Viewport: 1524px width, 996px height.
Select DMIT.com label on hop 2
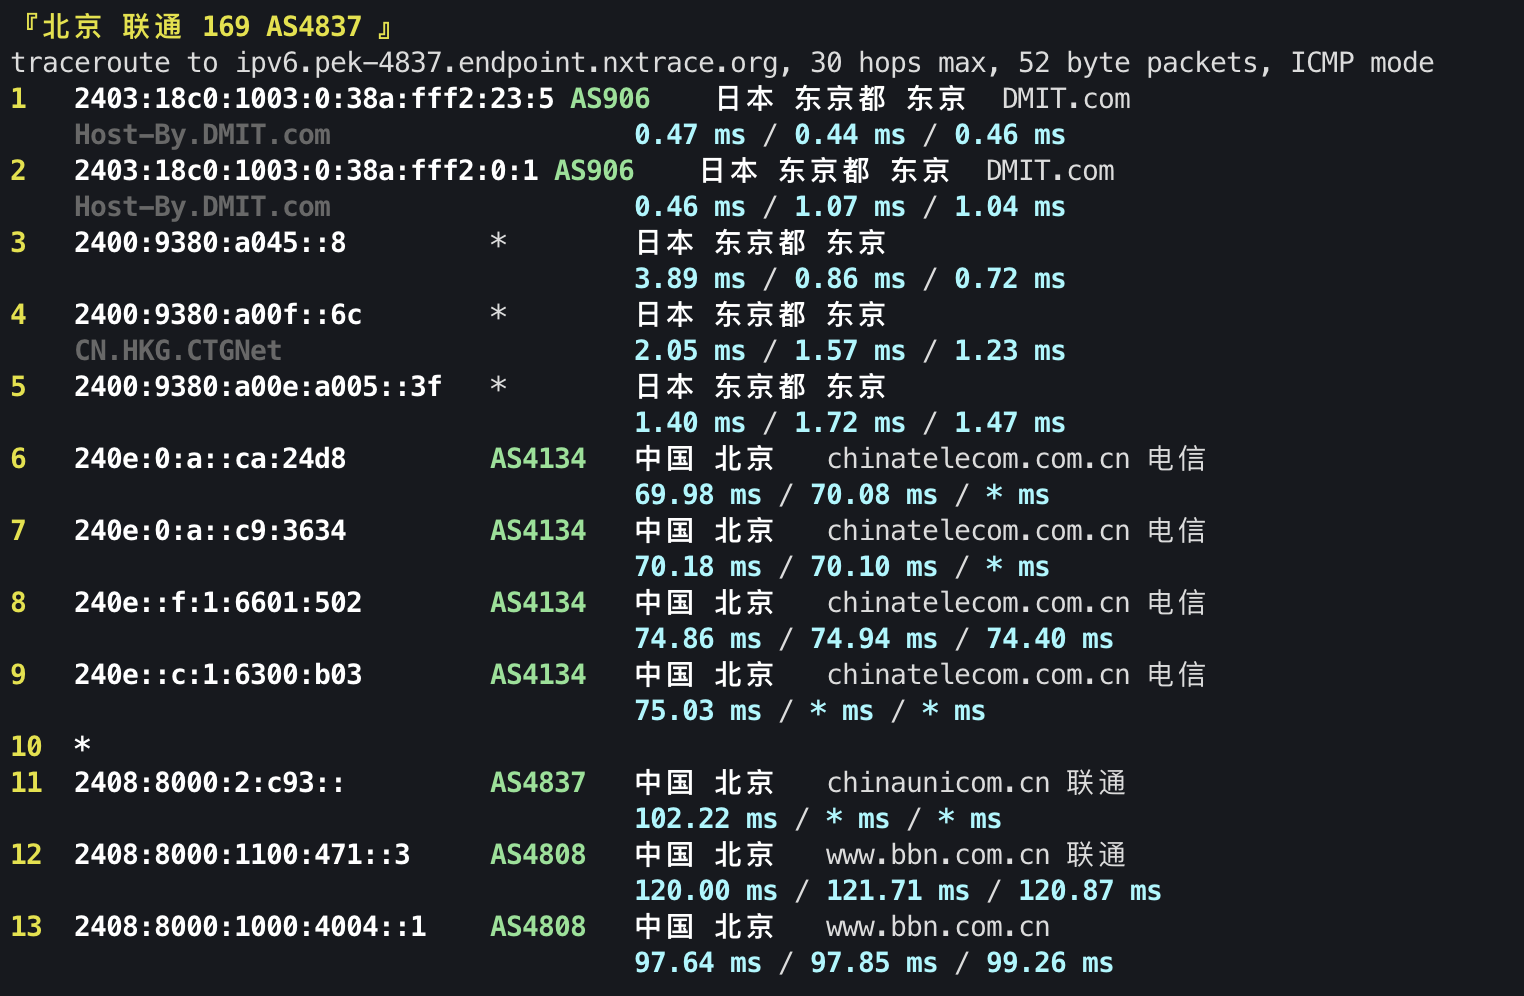tap(1050, 170)
